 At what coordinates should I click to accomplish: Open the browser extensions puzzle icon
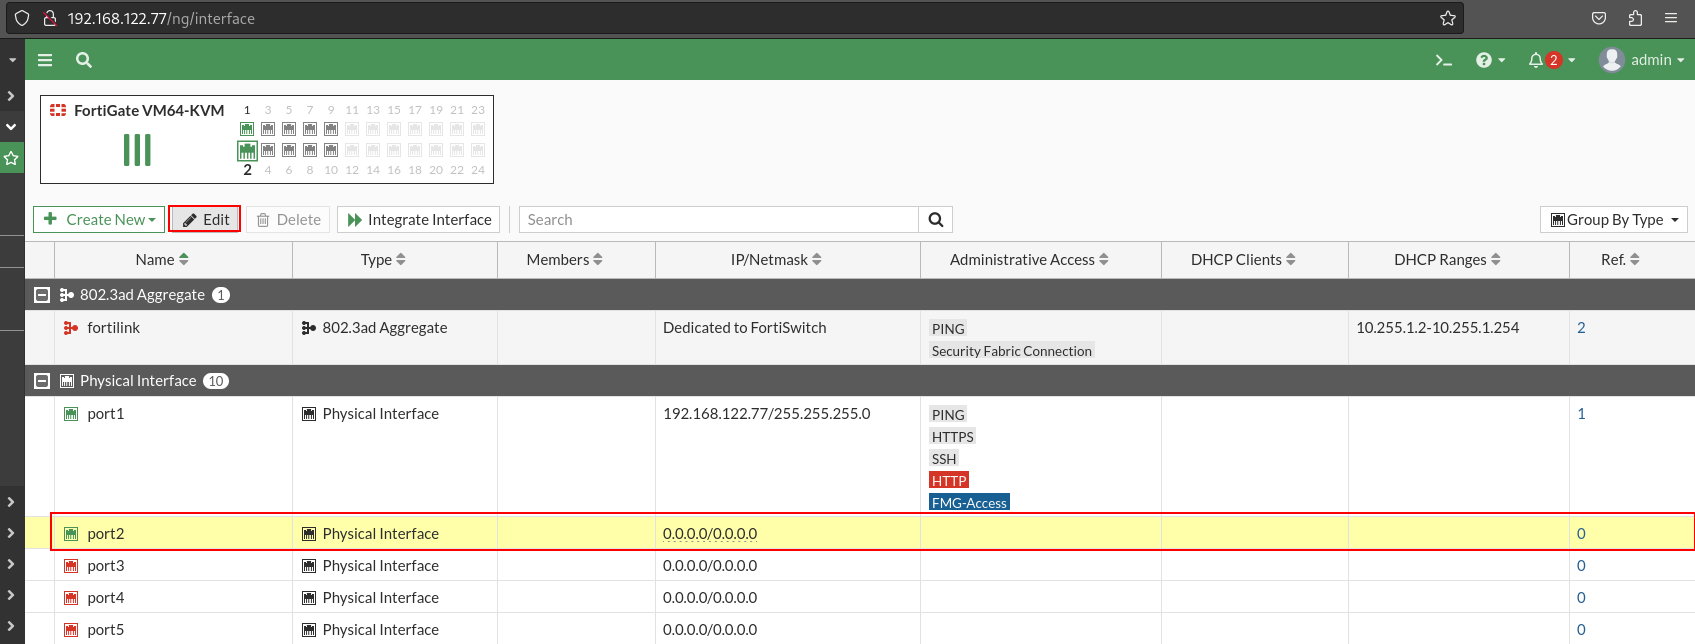(1635, 18)
